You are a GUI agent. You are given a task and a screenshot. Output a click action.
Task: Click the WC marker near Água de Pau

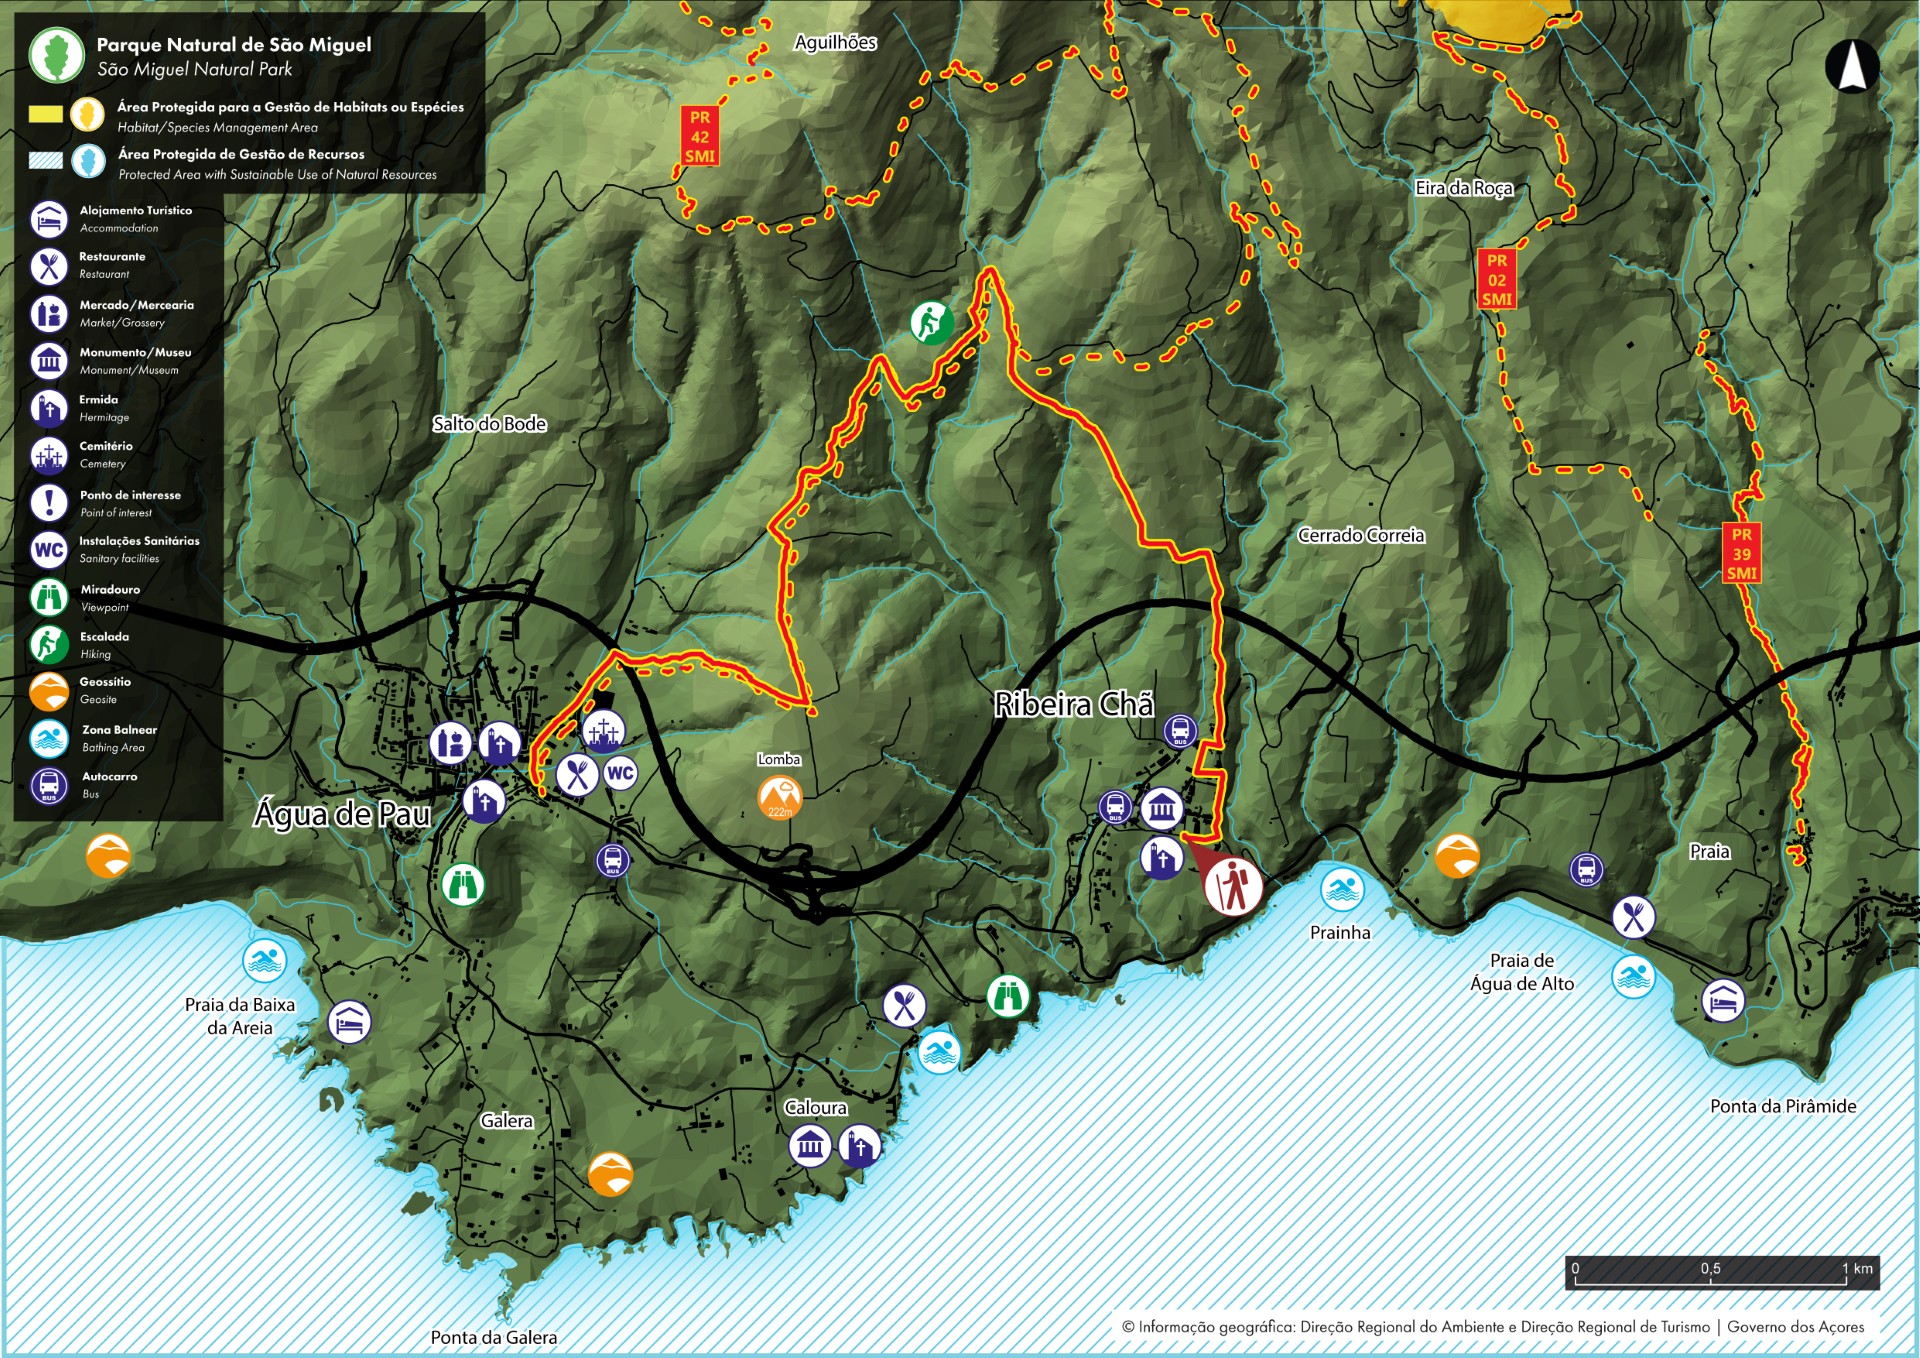pyautogui.click(x=619, y=773)
